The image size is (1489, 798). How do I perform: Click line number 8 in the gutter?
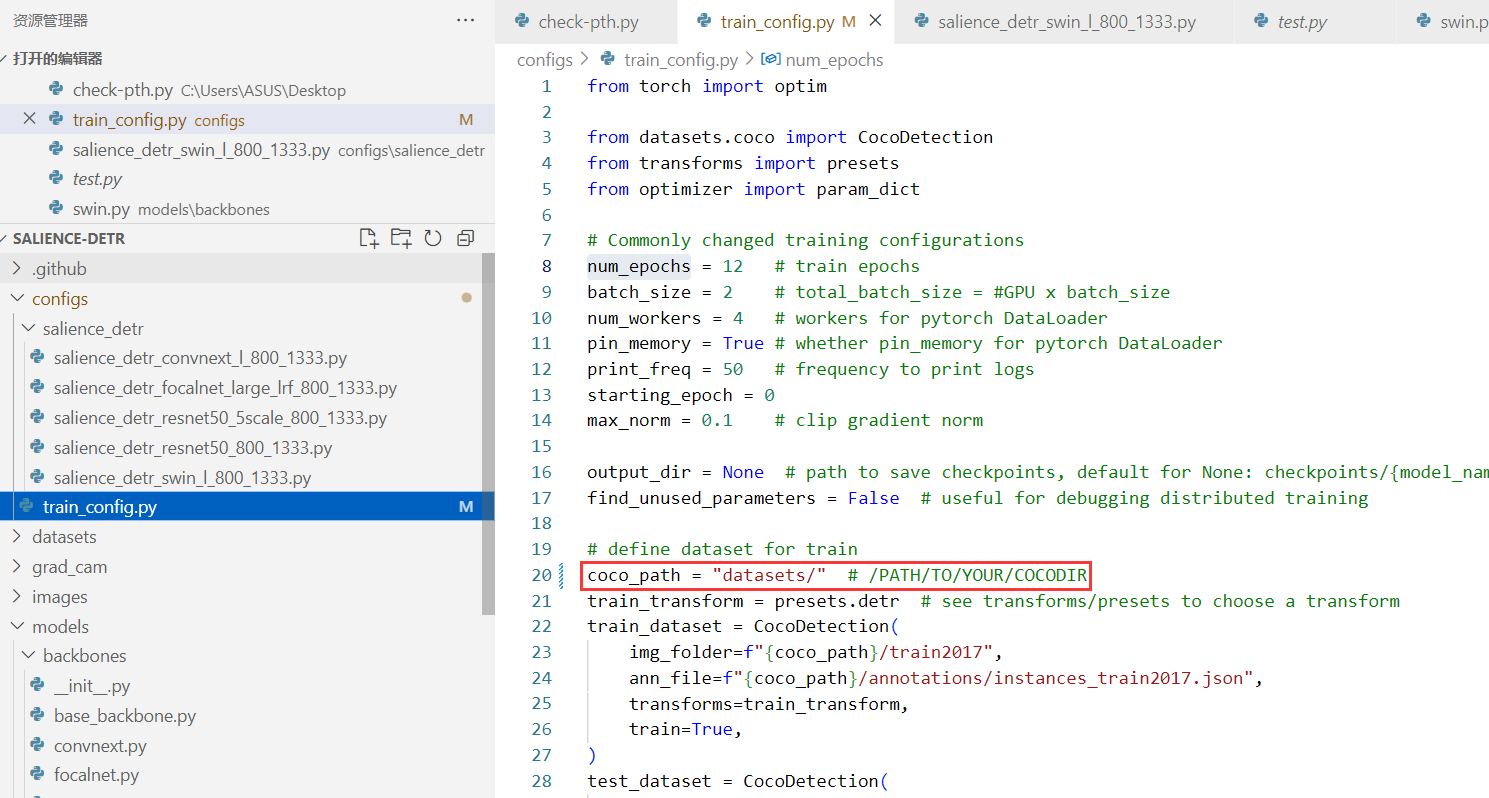546,266
